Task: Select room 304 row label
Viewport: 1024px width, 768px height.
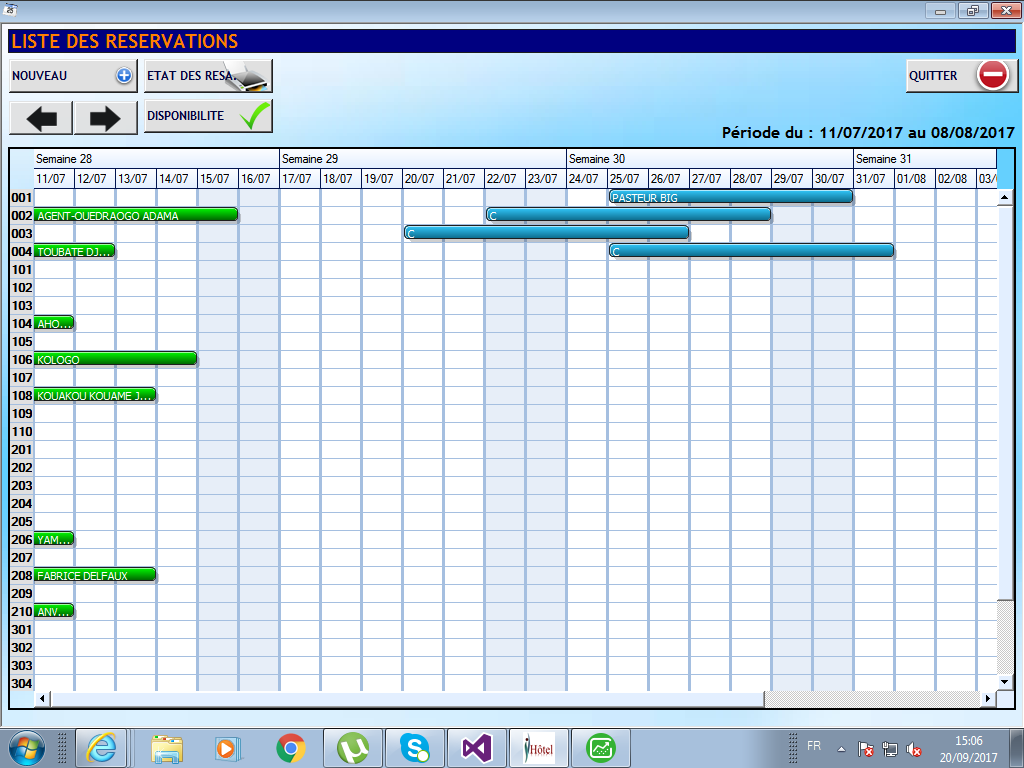Action: click(x=22, y=683)
